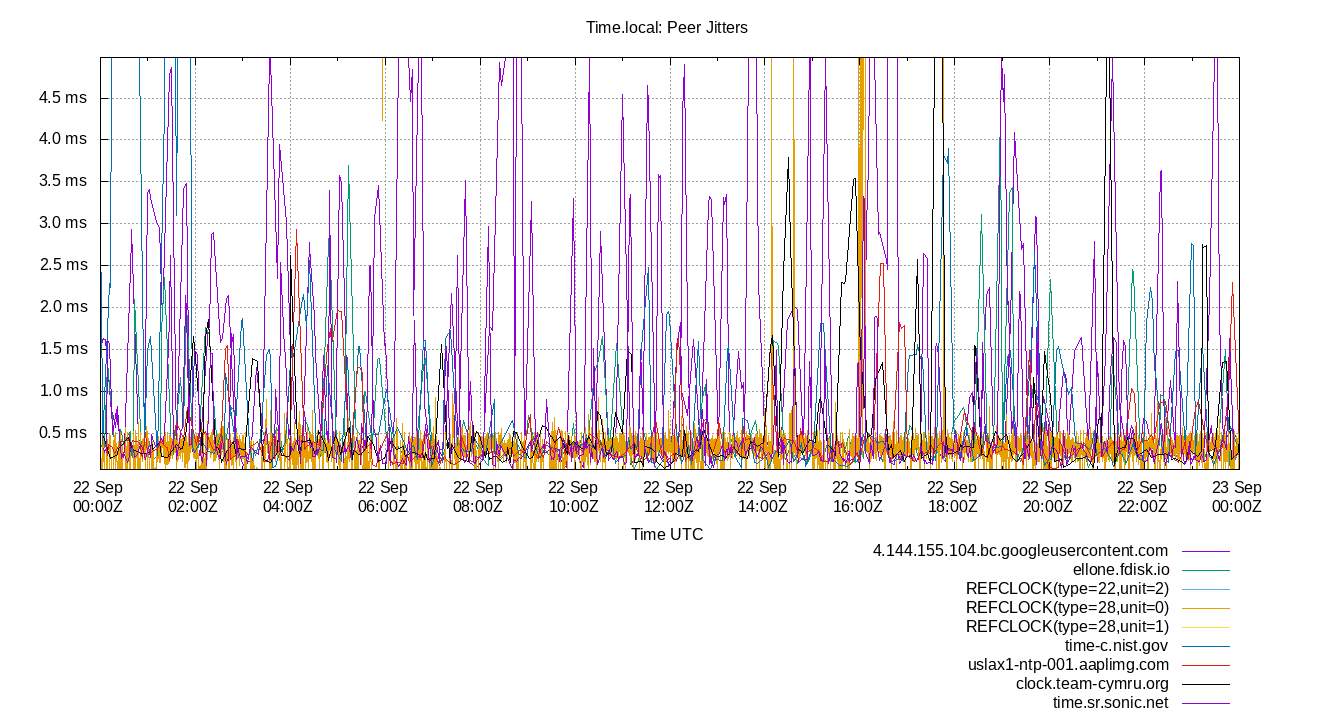Click the '22 Sep 10:00Z' time label

coord(573,497)
